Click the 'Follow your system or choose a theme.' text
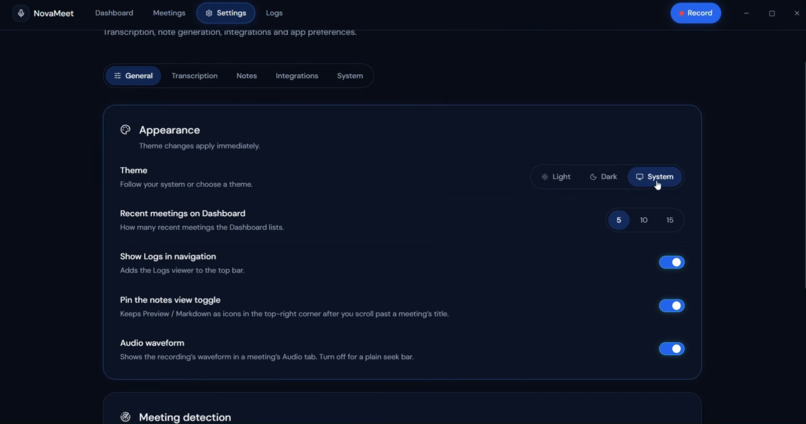This screenshot has width=806, height=424. click(186, 184)
